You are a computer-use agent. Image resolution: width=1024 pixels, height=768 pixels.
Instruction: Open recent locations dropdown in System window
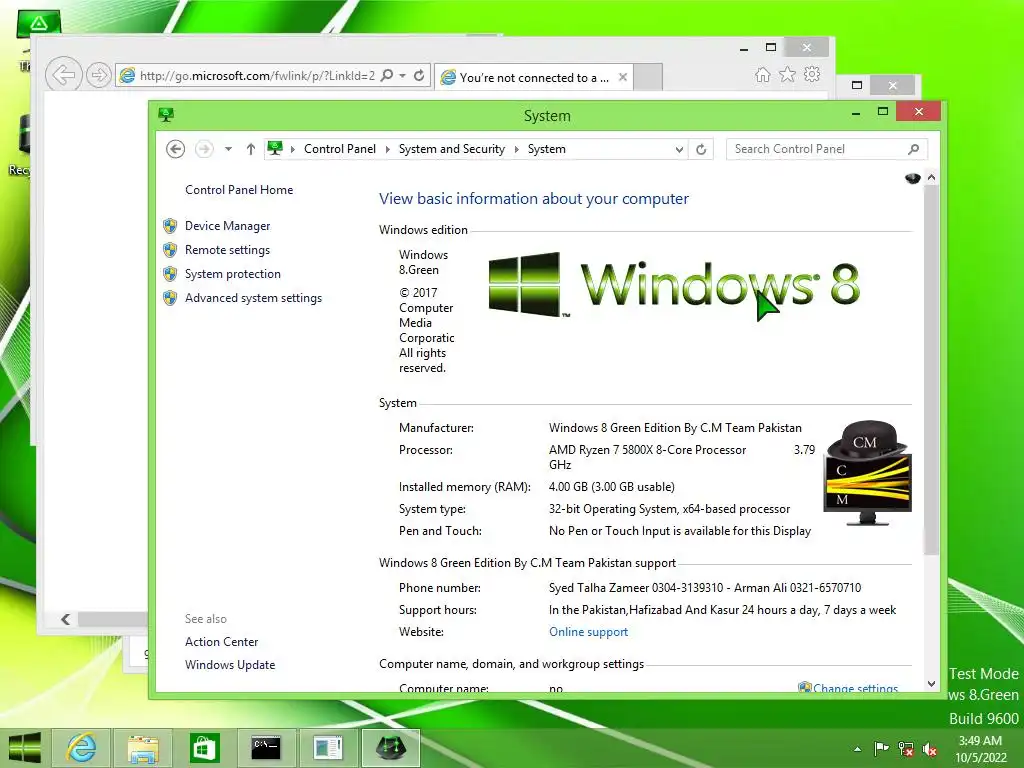(x=228, y=149)
